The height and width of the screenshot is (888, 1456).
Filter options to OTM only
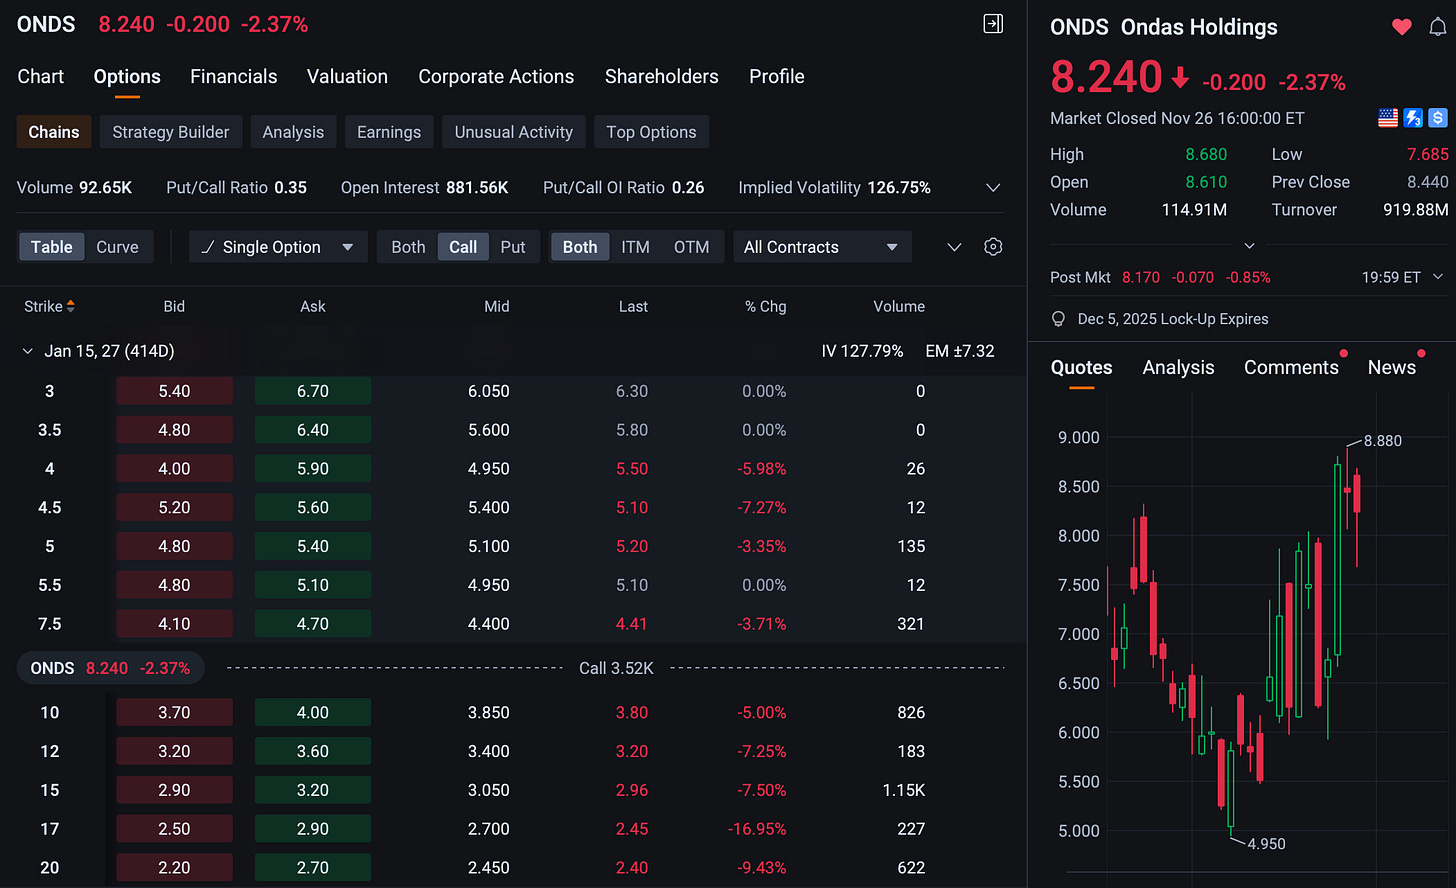pos(691,247)
